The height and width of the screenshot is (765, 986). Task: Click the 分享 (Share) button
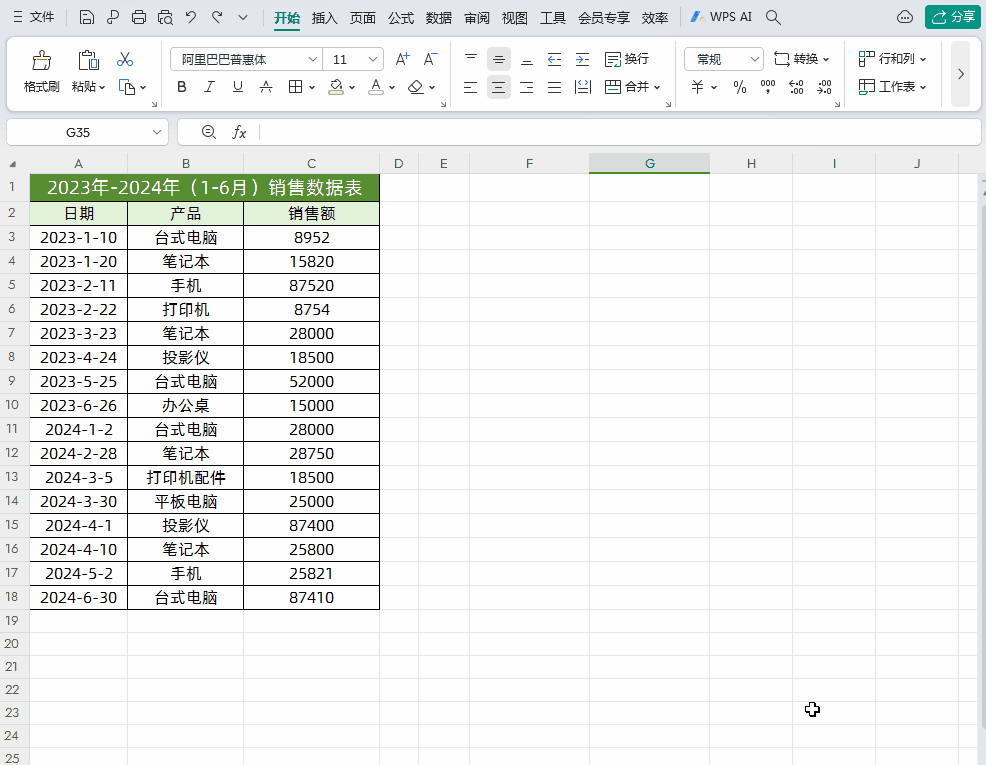point(952,17)
